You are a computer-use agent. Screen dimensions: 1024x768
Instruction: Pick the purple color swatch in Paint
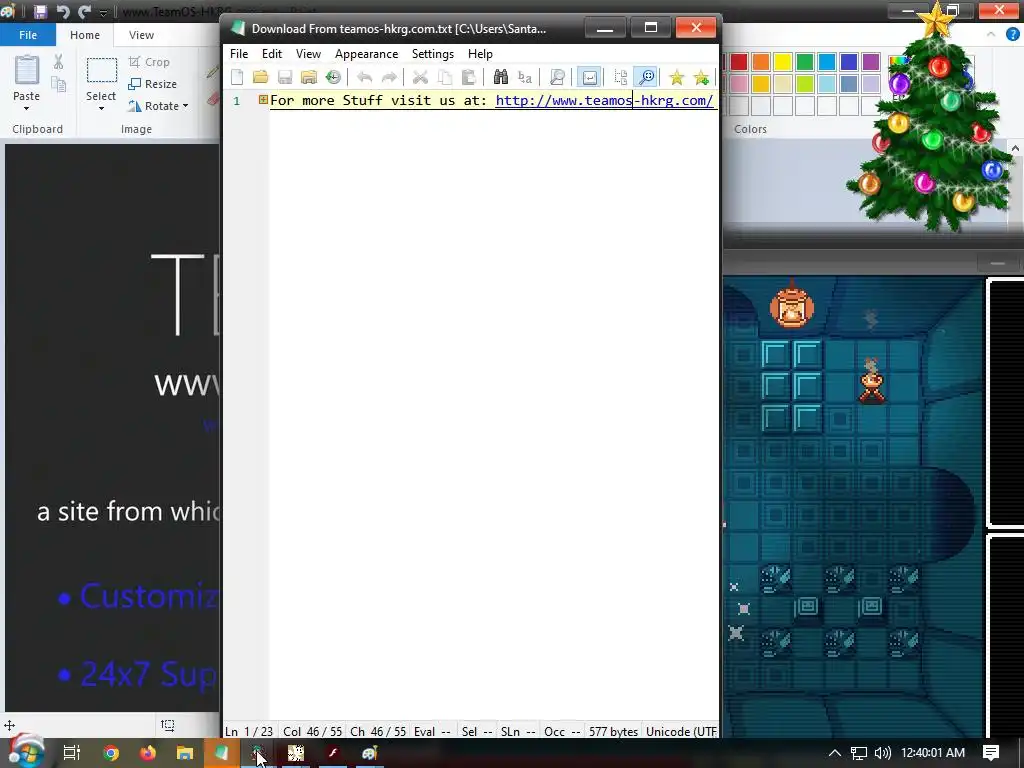point(871,61)
